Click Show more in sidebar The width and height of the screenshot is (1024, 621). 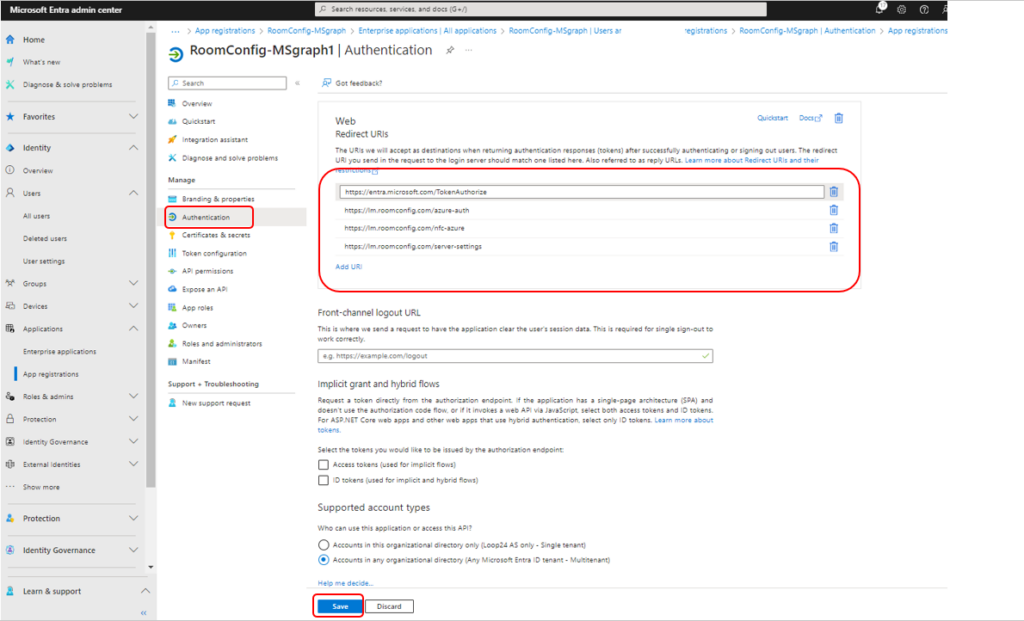[41, 487]
